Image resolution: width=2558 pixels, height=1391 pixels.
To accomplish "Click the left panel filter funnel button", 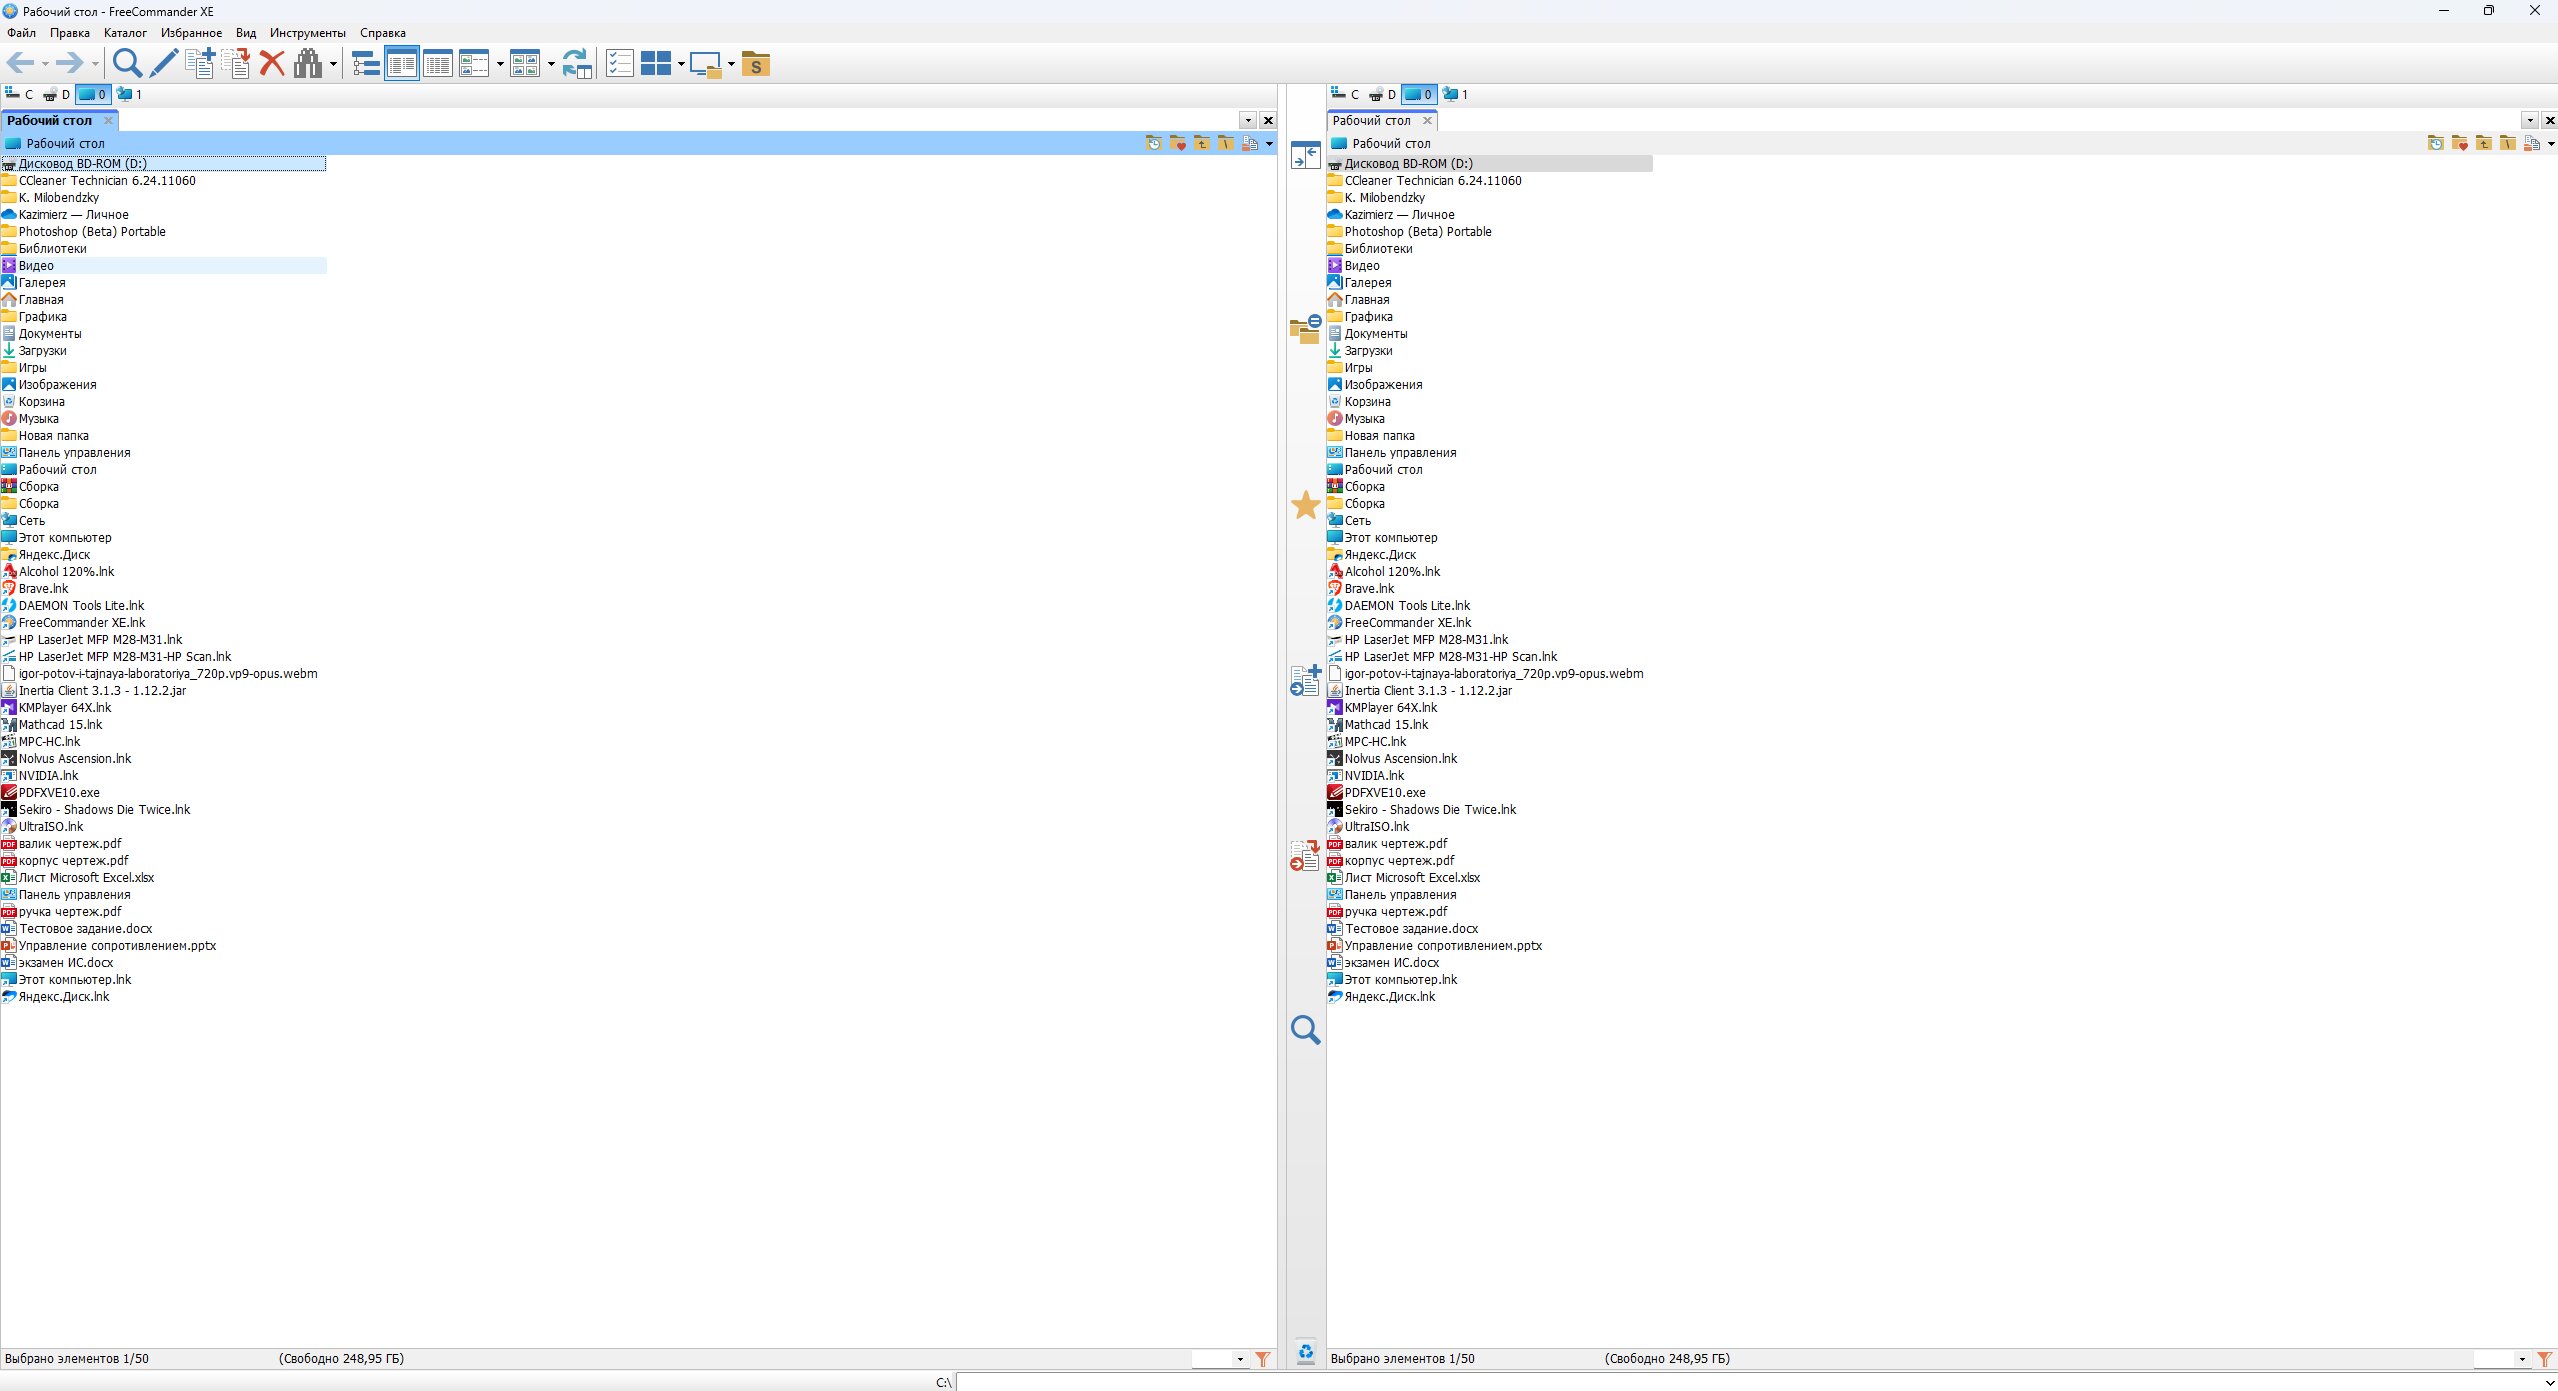I will pyautogui.click(x=1263, y=1359).
